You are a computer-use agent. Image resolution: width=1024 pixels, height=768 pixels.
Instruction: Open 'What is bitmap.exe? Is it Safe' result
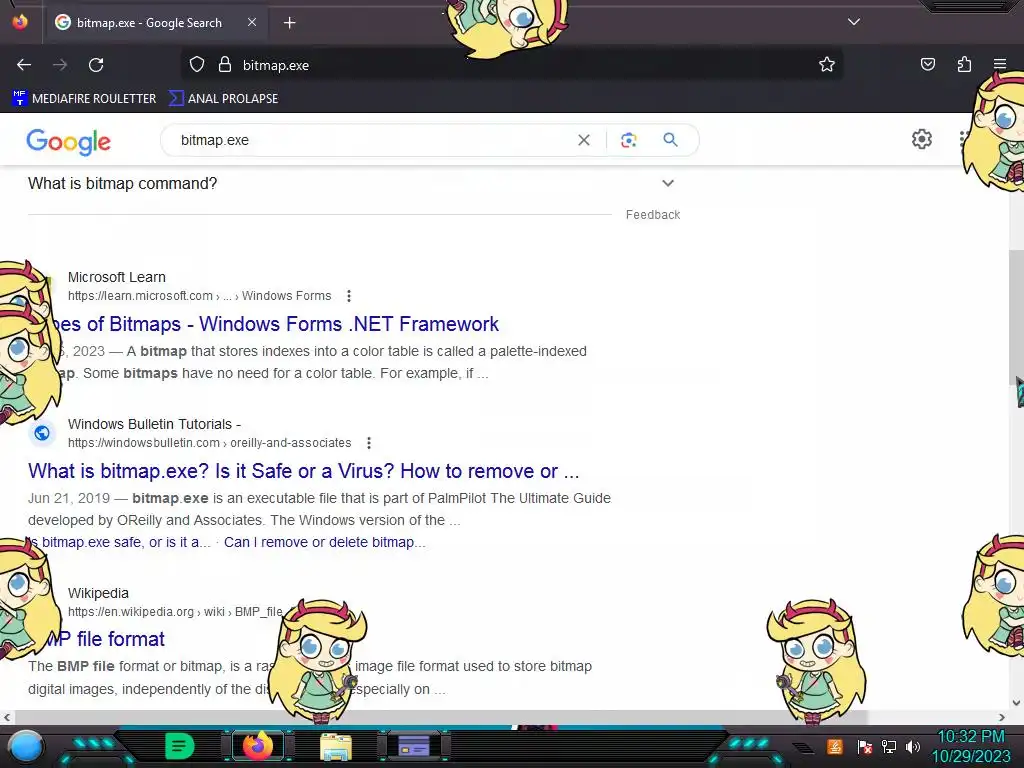pos(304,471)
